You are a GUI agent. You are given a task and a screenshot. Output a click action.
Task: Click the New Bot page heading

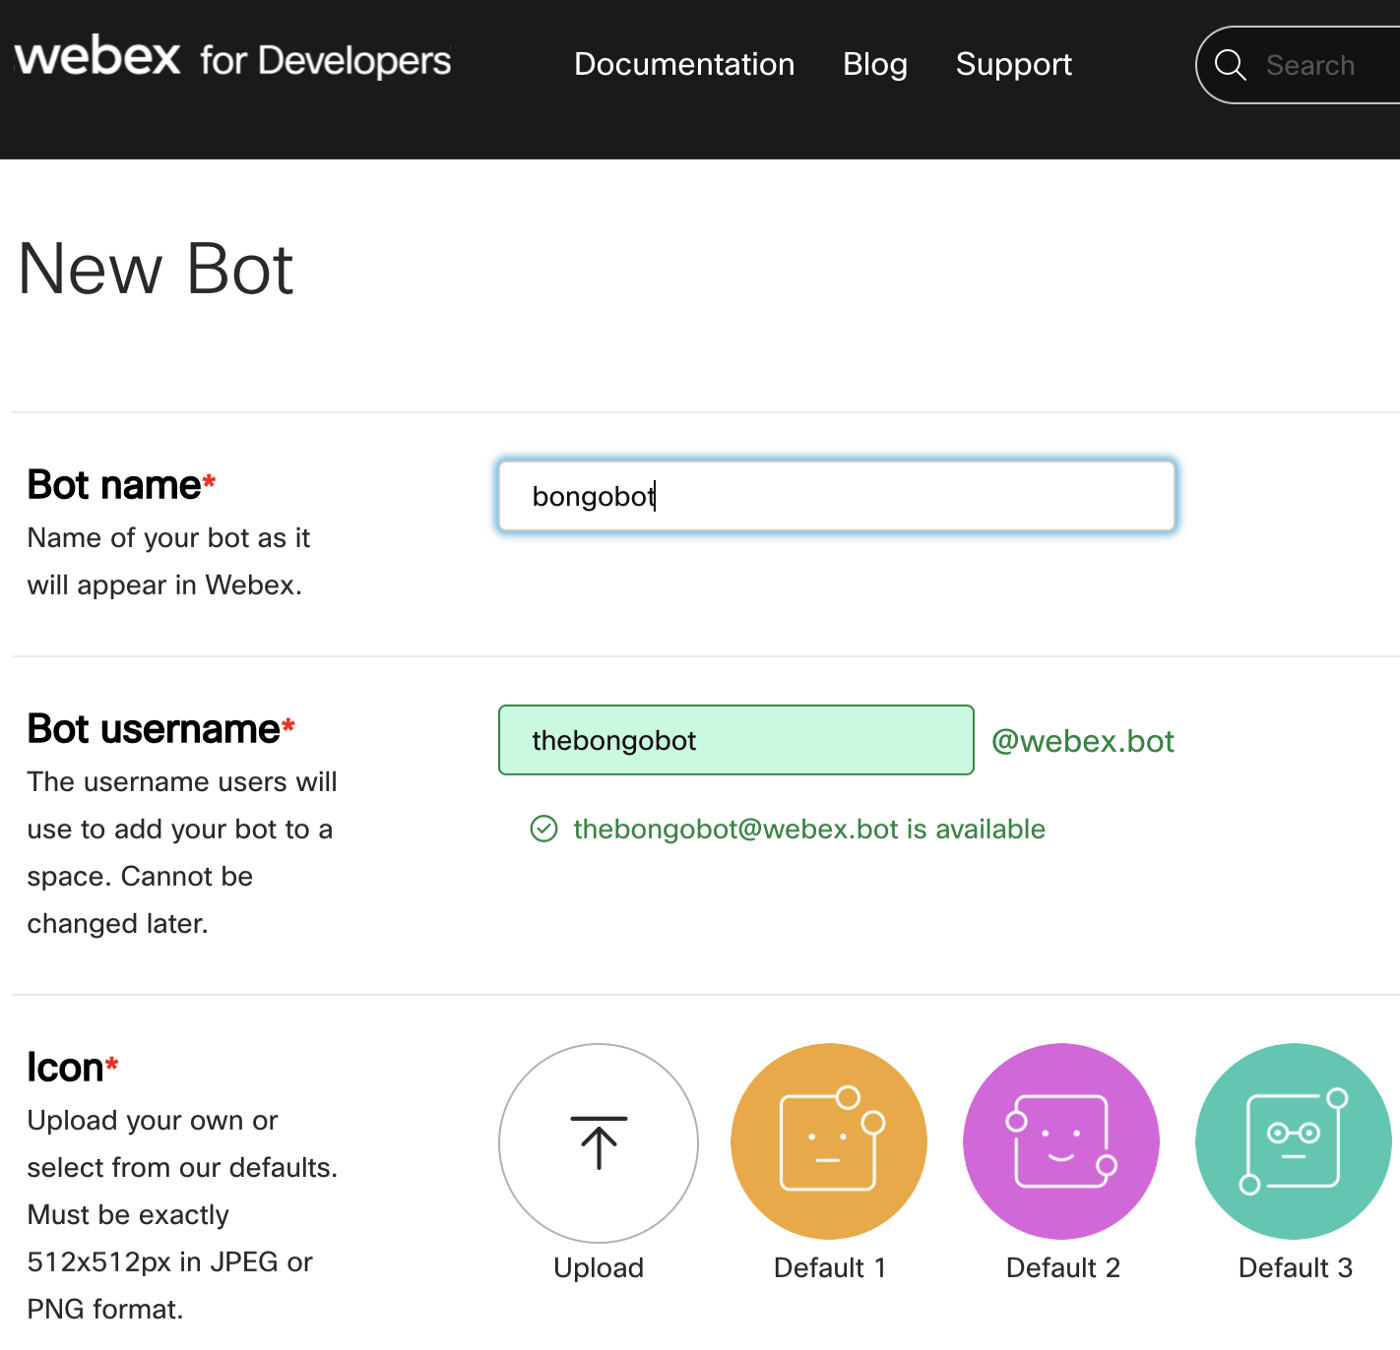[156, 269]
